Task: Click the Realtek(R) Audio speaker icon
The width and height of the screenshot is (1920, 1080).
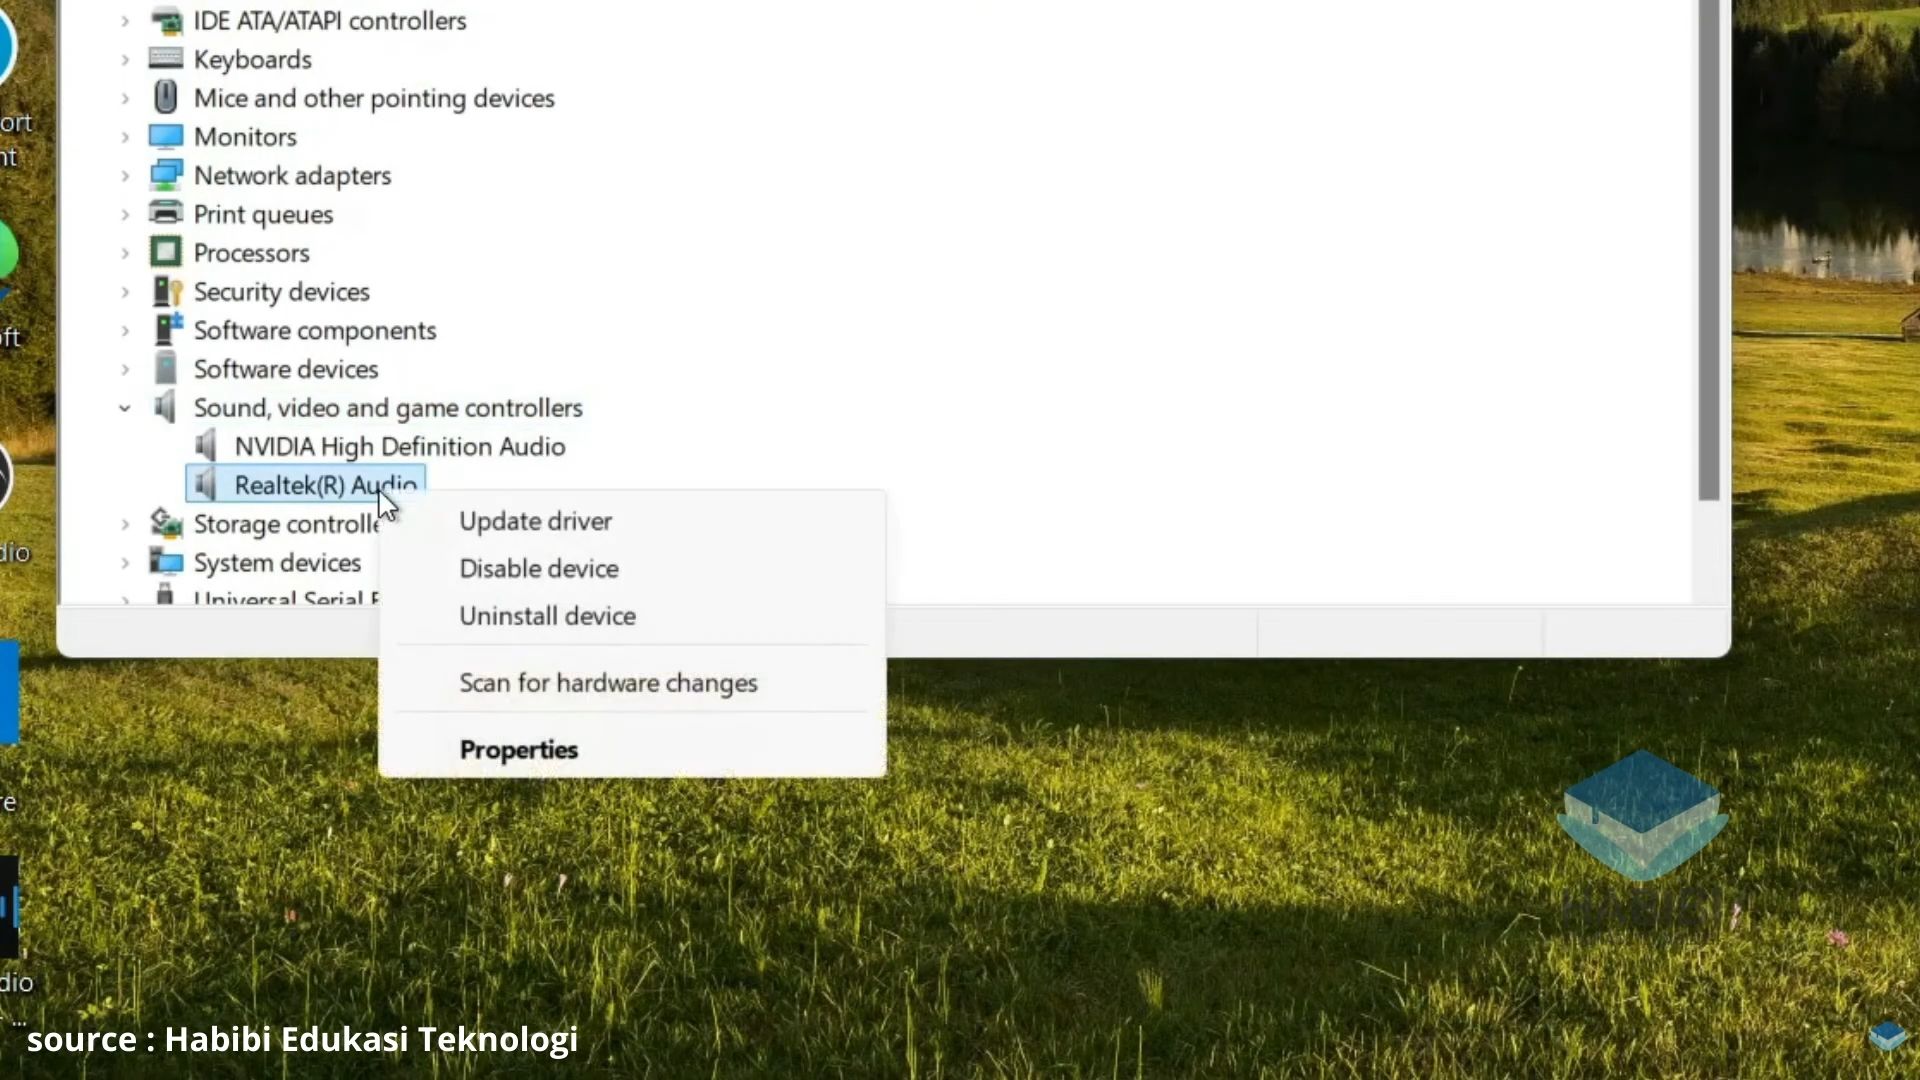Action: tap(206, 485)
